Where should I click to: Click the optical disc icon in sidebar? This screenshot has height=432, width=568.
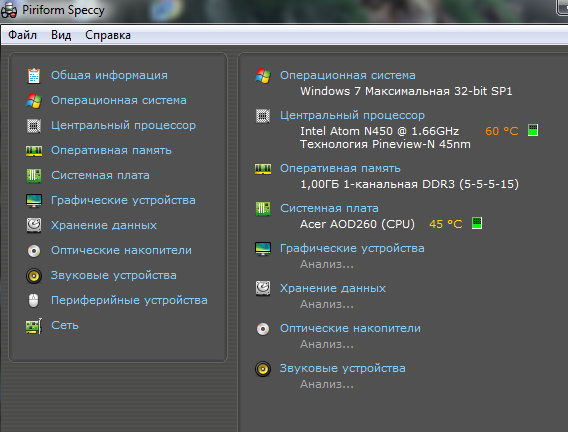click(x=34, y=251)
